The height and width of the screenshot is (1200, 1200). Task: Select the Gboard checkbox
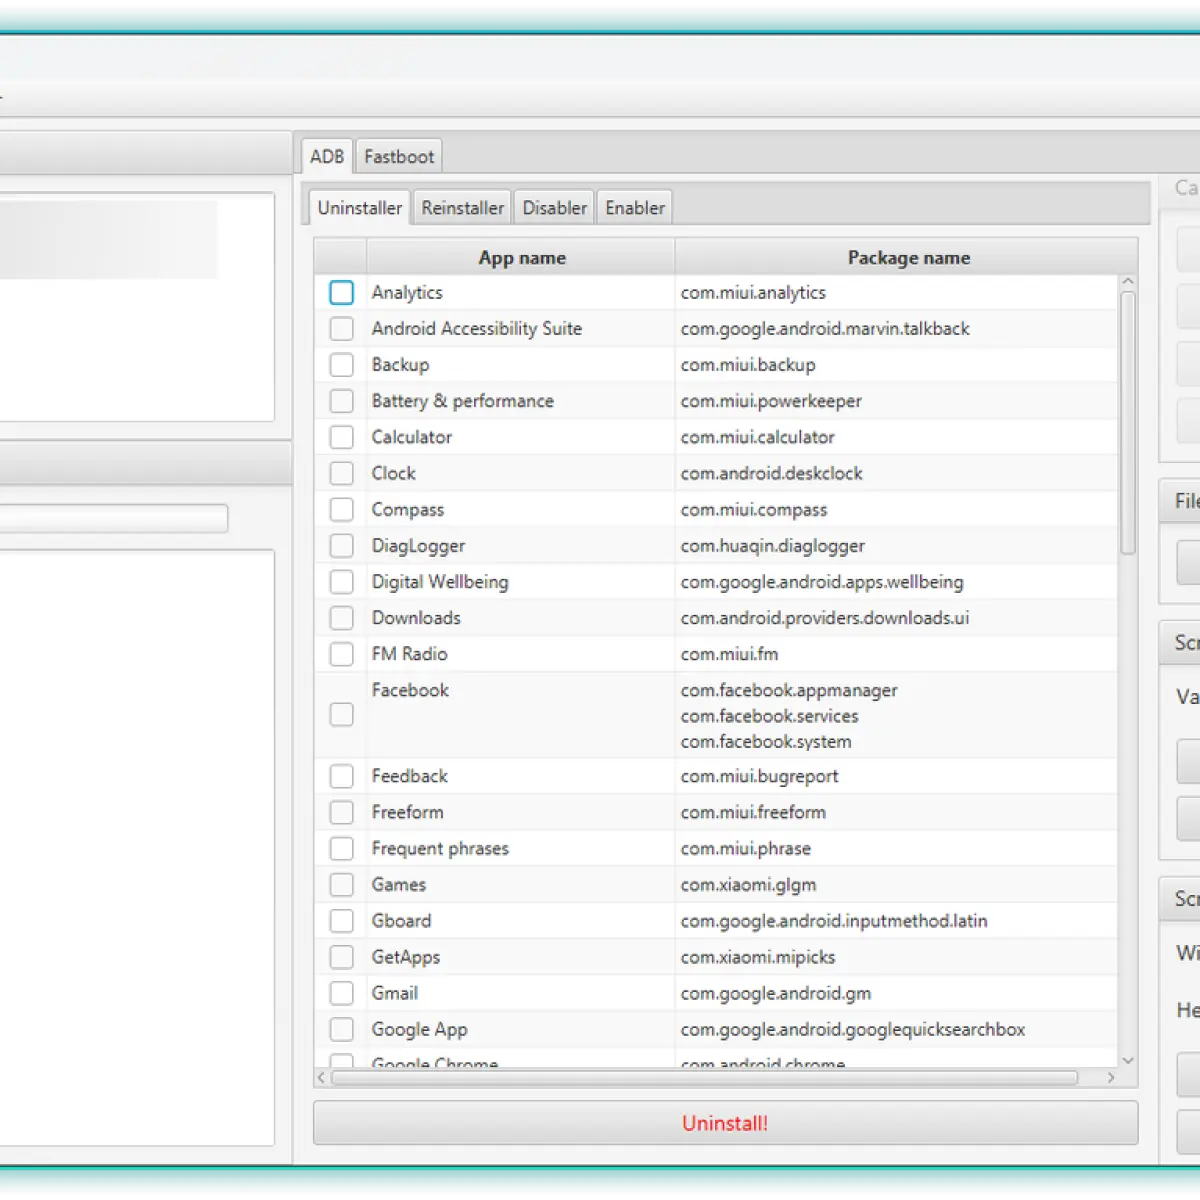[x=341, y=921]
